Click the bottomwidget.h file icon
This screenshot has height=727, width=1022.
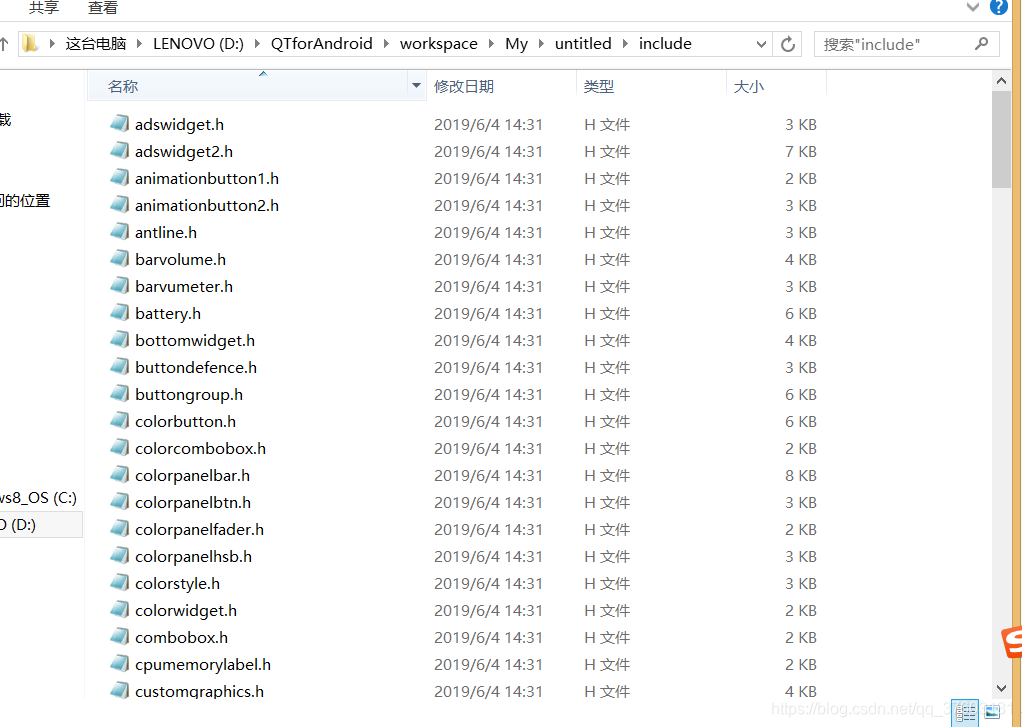(119, 340)
